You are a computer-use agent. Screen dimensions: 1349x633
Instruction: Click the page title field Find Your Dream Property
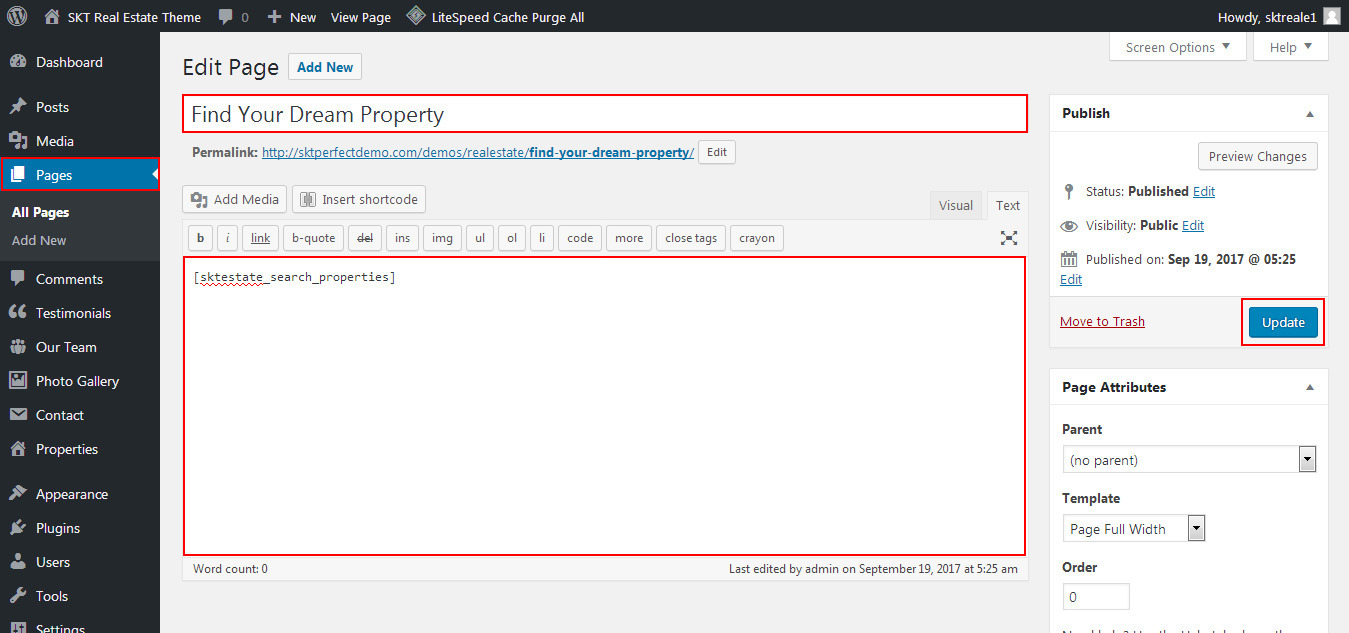pyautogui.click(x=604, y=114)
